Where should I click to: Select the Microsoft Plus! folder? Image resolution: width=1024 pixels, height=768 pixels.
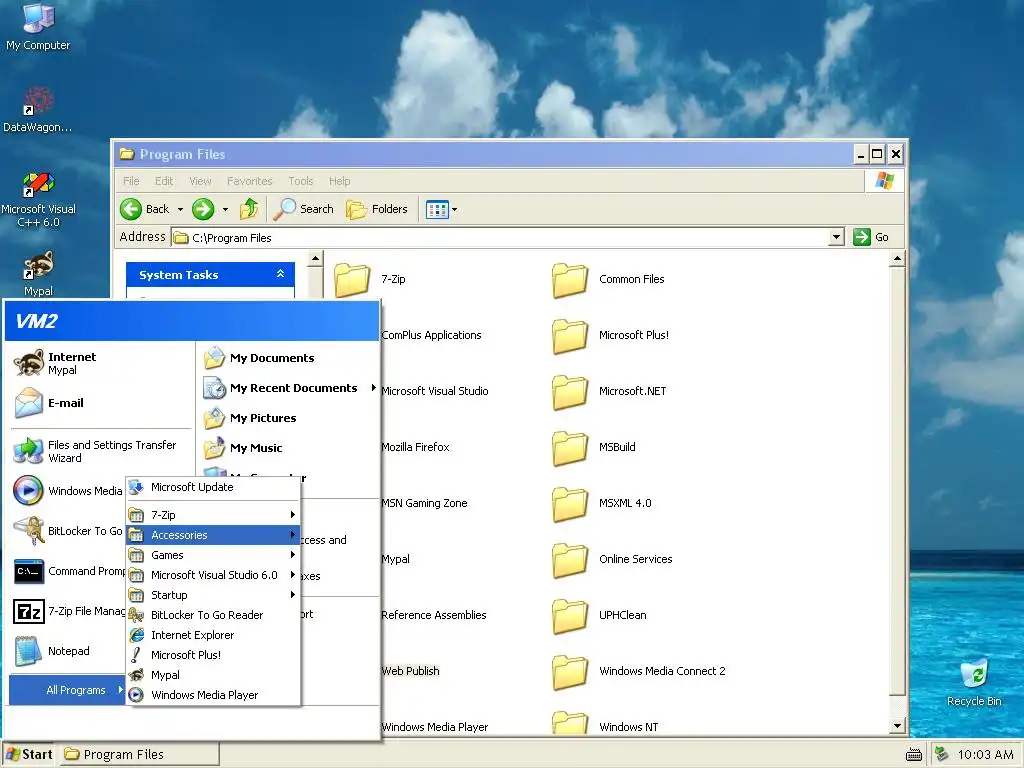click(x=610, y=336)
